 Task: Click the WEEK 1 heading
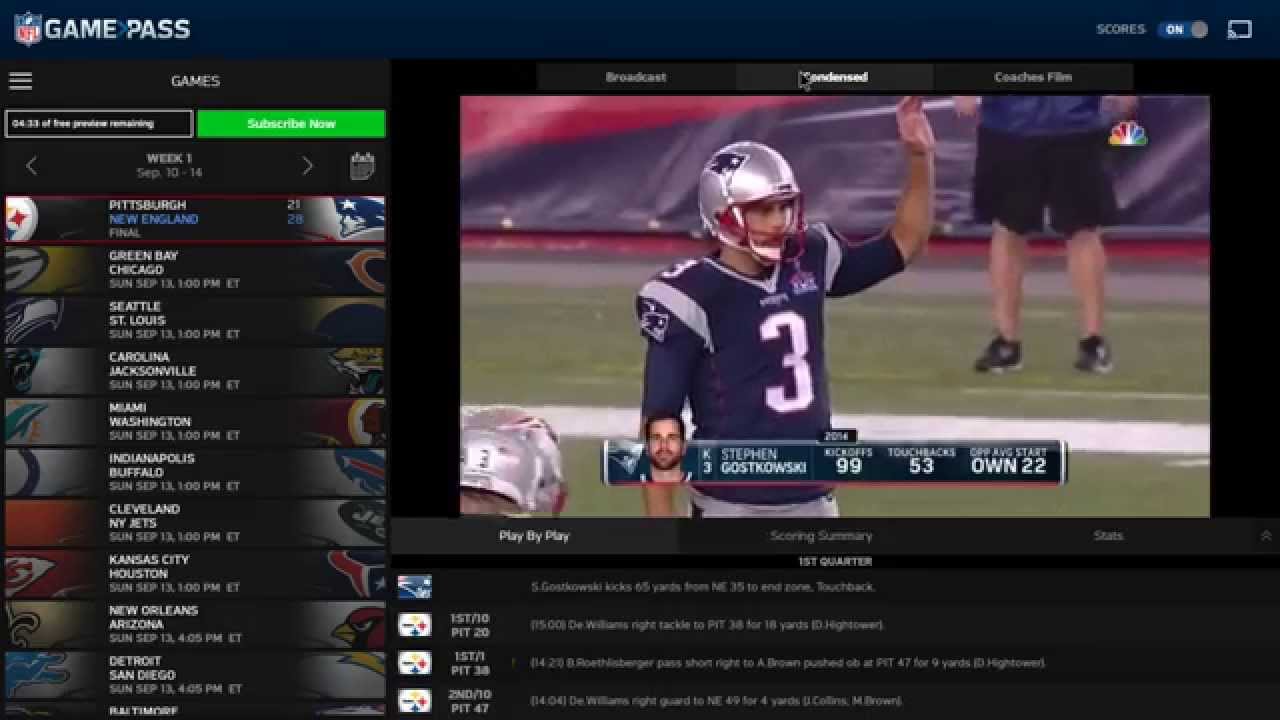click(x=169, y=158)
